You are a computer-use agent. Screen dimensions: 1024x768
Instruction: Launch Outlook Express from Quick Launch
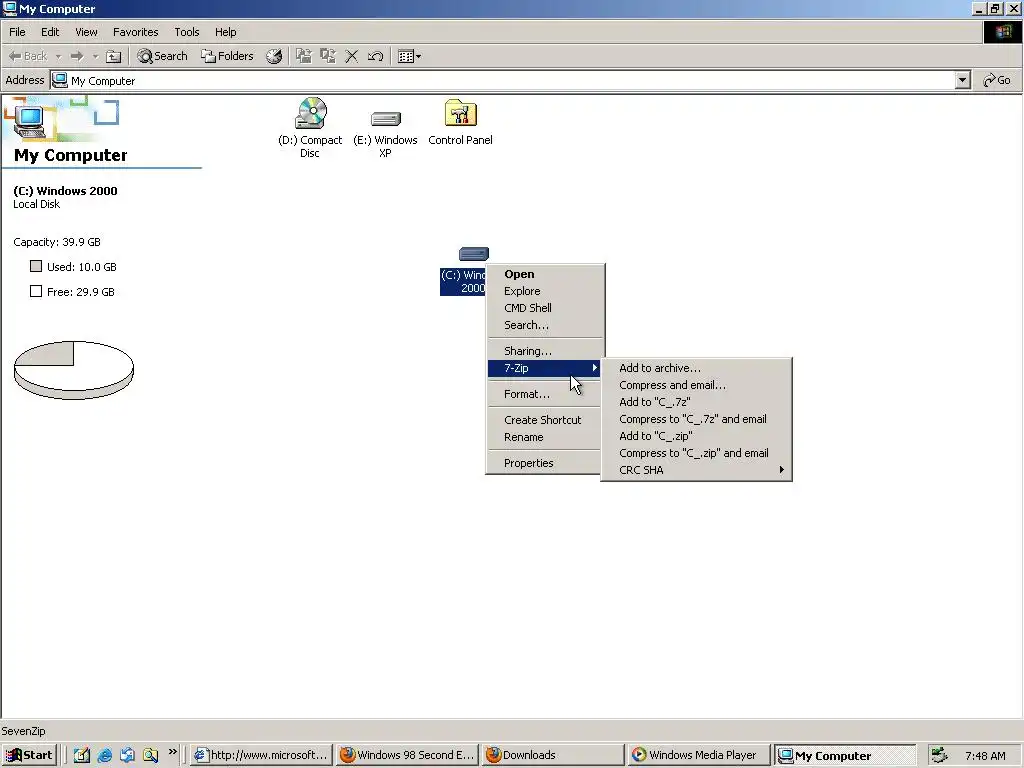(x=127, y=756)
